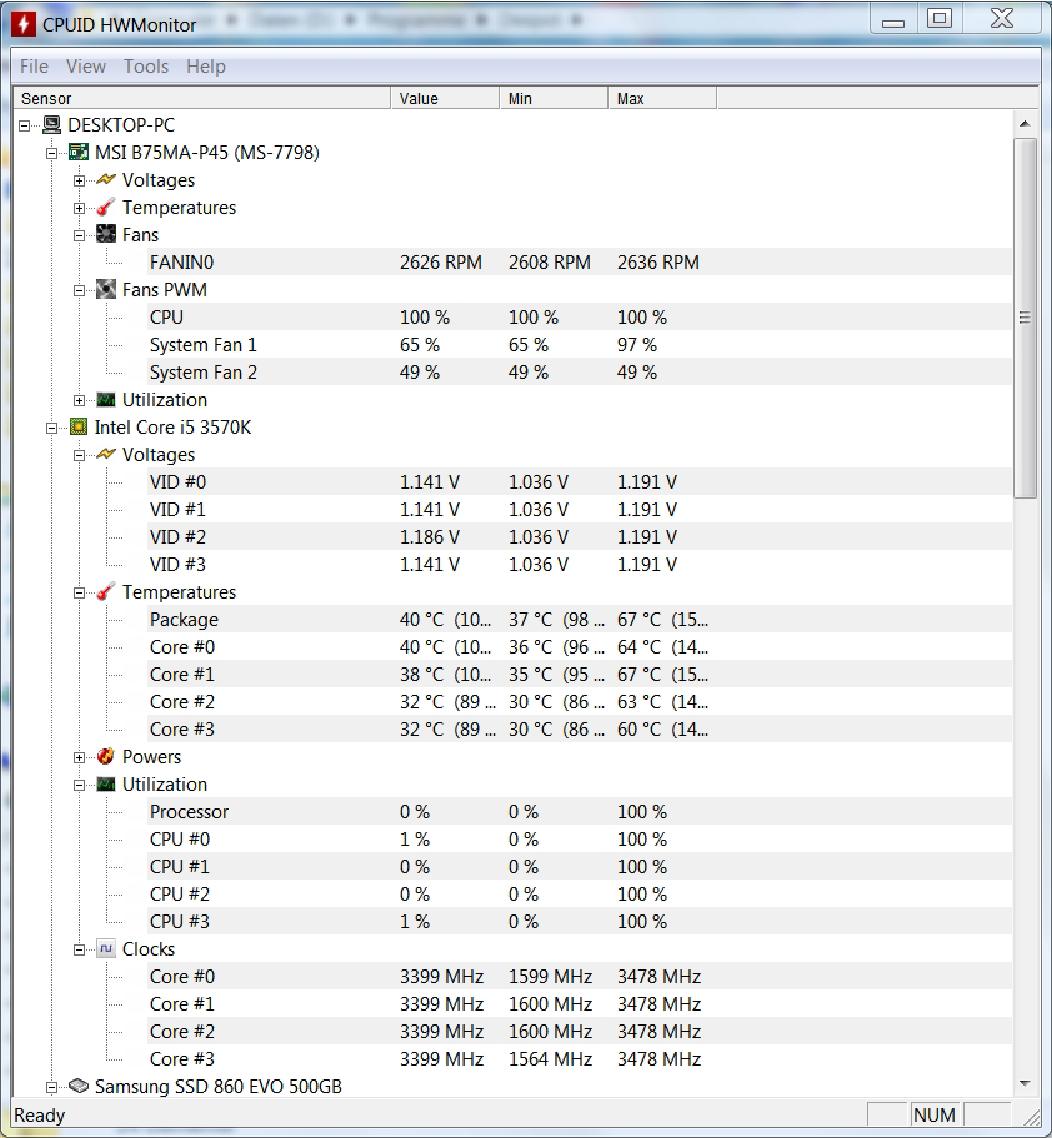Select the Core #3 temperature row
The width and height of the screenshot is (1052, 1138).
click(579, 729)
